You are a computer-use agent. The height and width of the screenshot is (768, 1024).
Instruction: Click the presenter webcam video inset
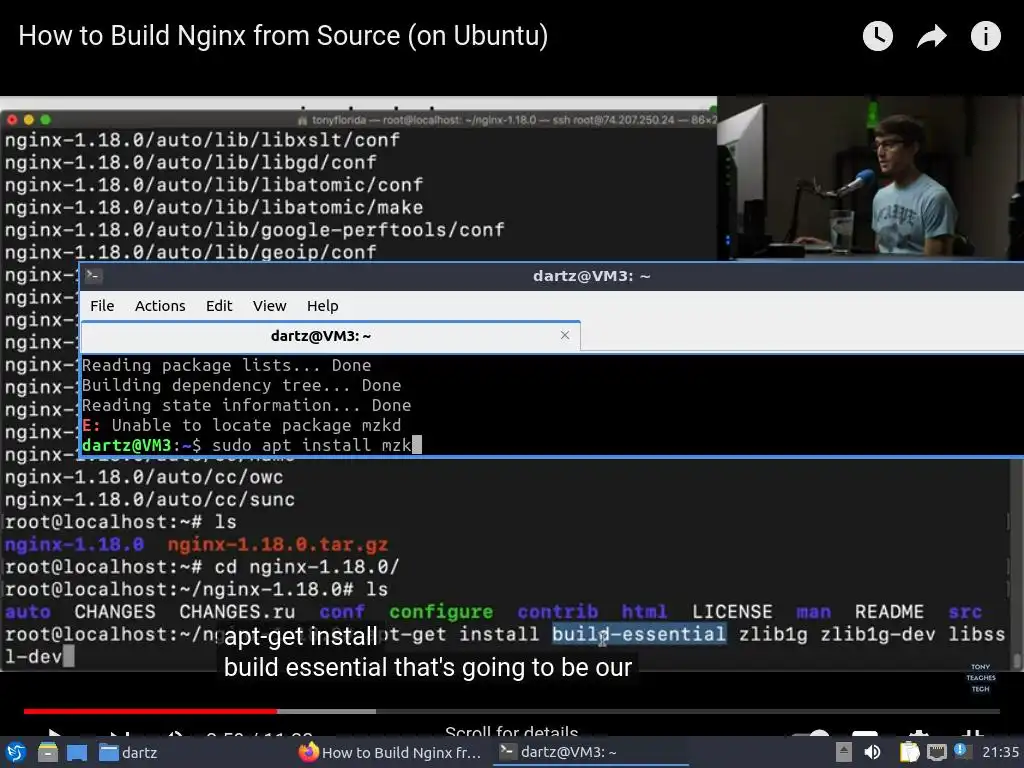point(871,178)
